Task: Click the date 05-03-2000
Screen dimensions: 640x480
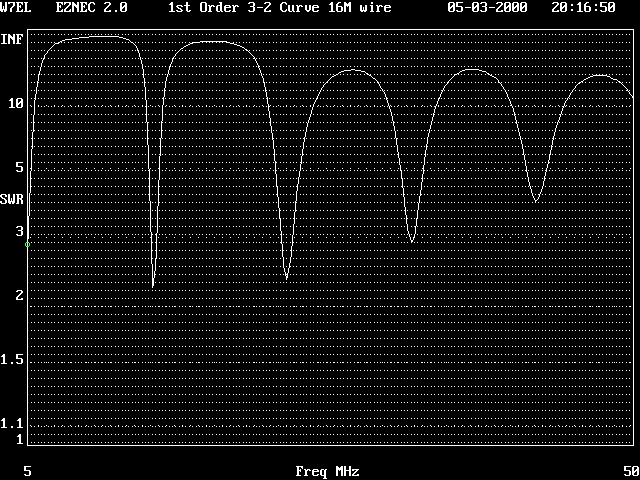Action: [x=487, y=7]
